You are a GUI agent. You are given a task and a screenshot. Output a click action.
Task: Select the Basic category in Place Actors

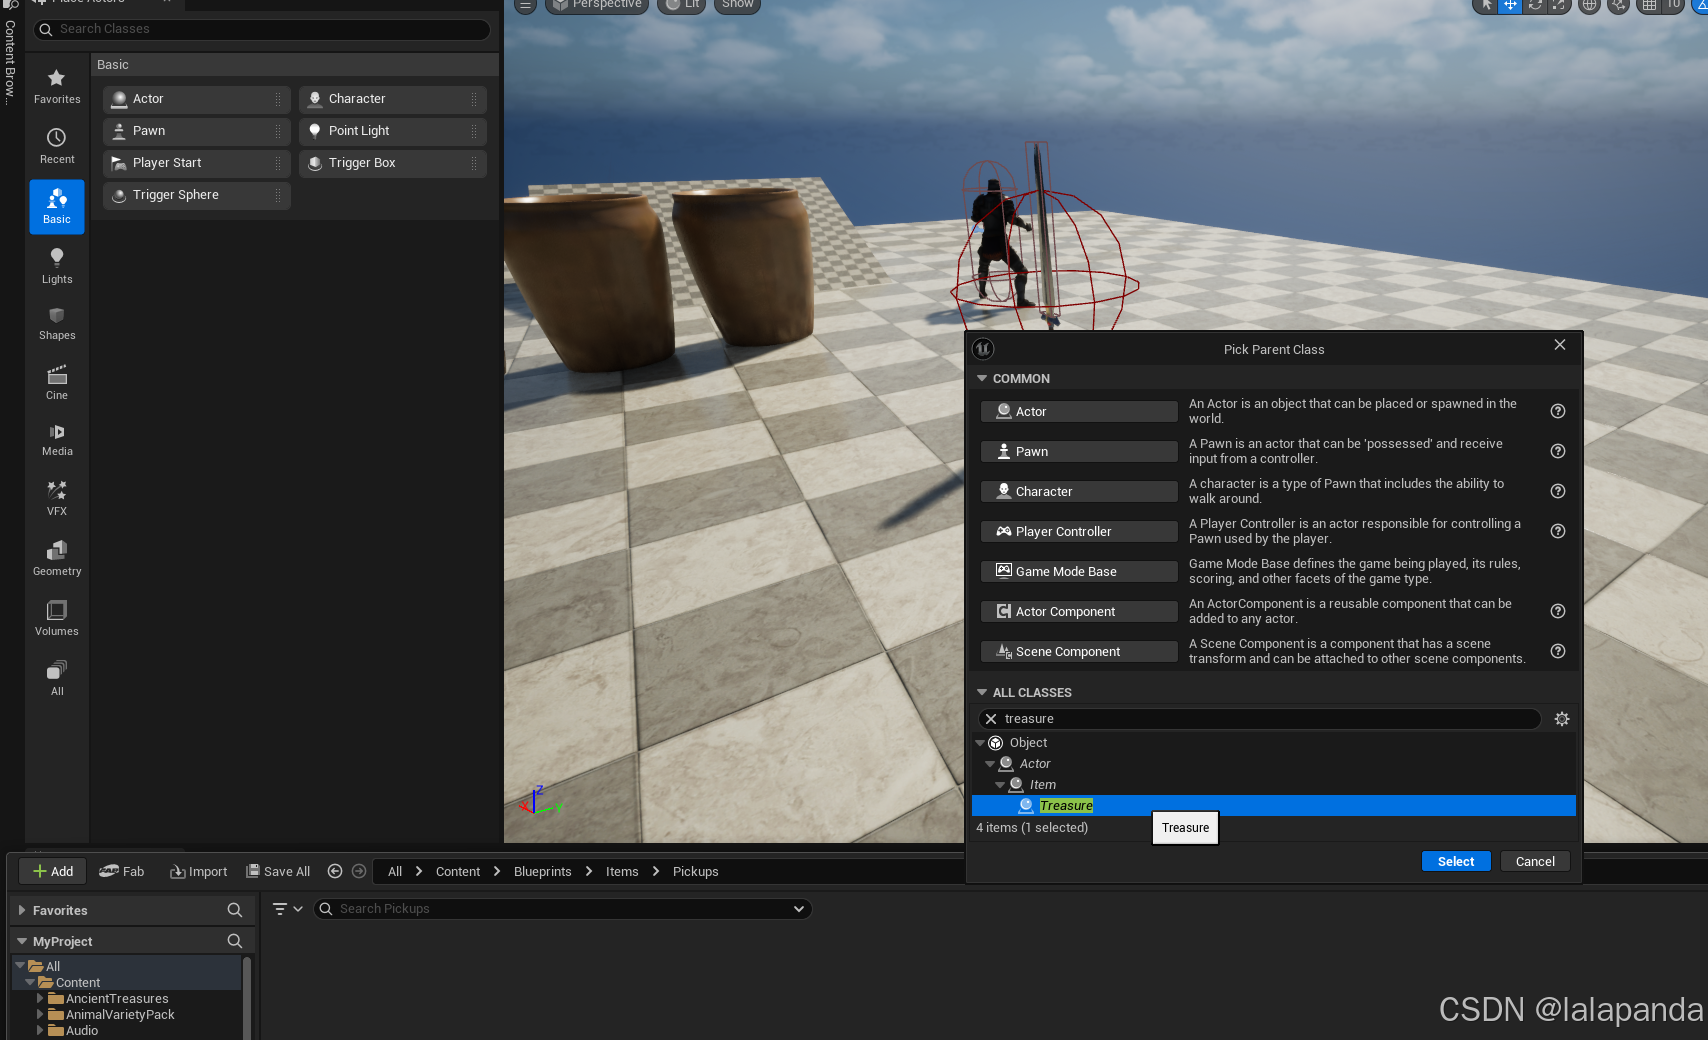pyautogui.click(x=57, y=206)
